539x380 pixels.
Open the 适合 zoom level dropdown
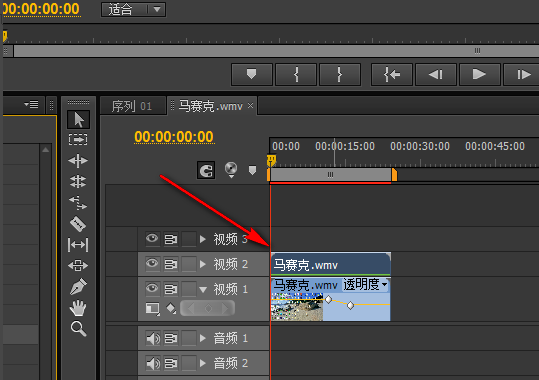134,9
